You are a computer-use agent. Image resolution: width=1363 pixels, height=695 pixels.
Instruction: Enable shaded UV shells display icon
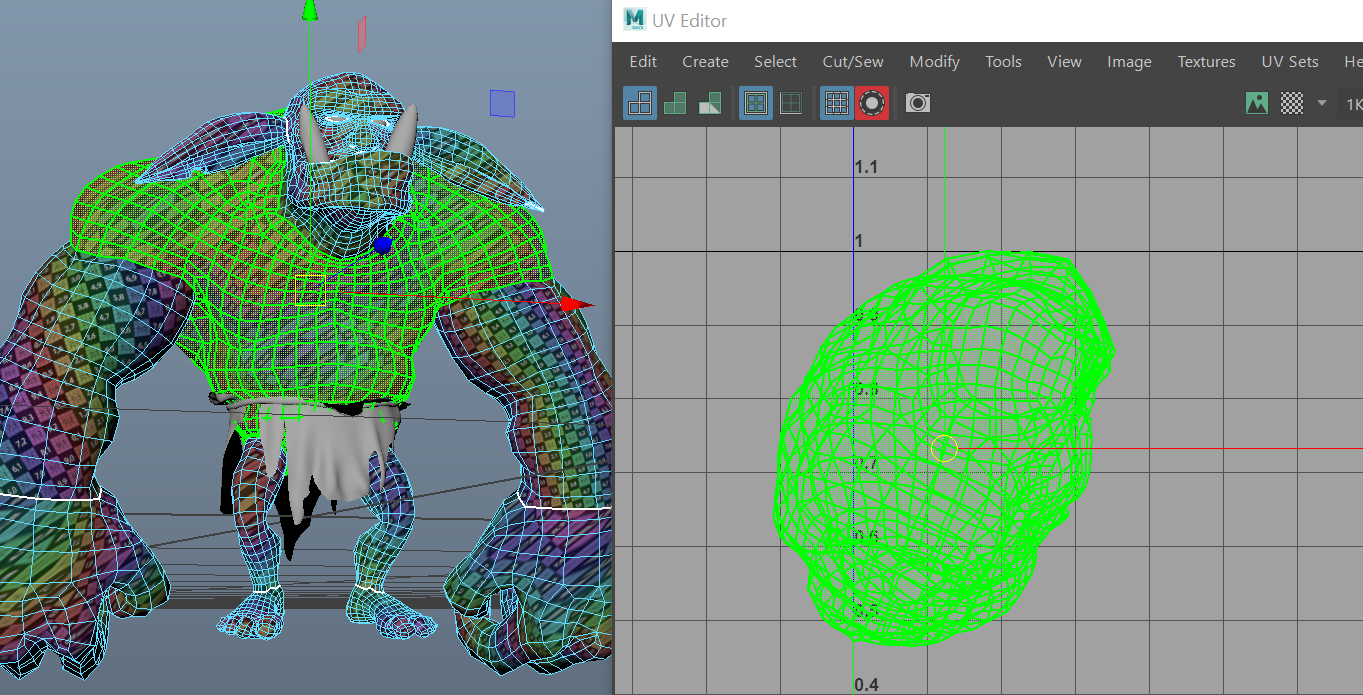675,103
